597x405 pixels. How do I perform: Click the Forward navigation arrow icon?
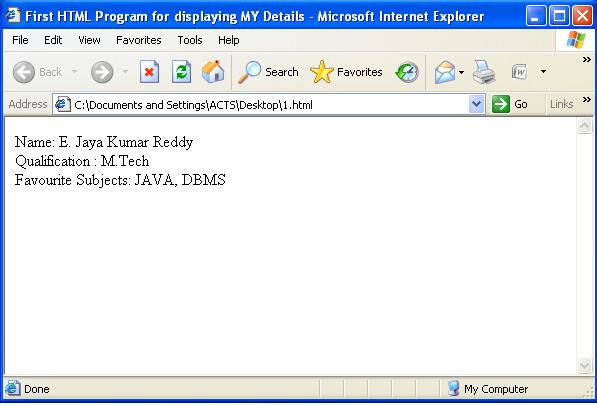click(102, 72)
